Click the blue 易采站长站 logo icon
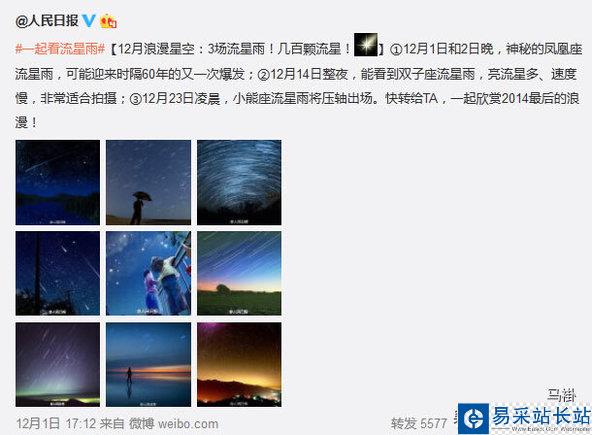The image size is (592, 435). tap(473, 419)
